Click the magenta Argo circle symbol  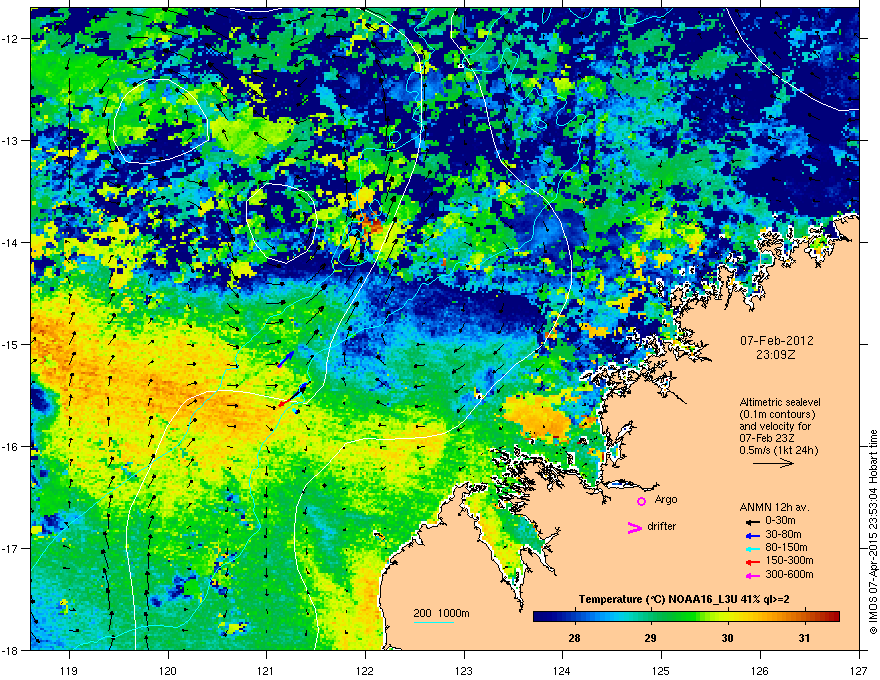pyautogui.click(x=641, y=501)
